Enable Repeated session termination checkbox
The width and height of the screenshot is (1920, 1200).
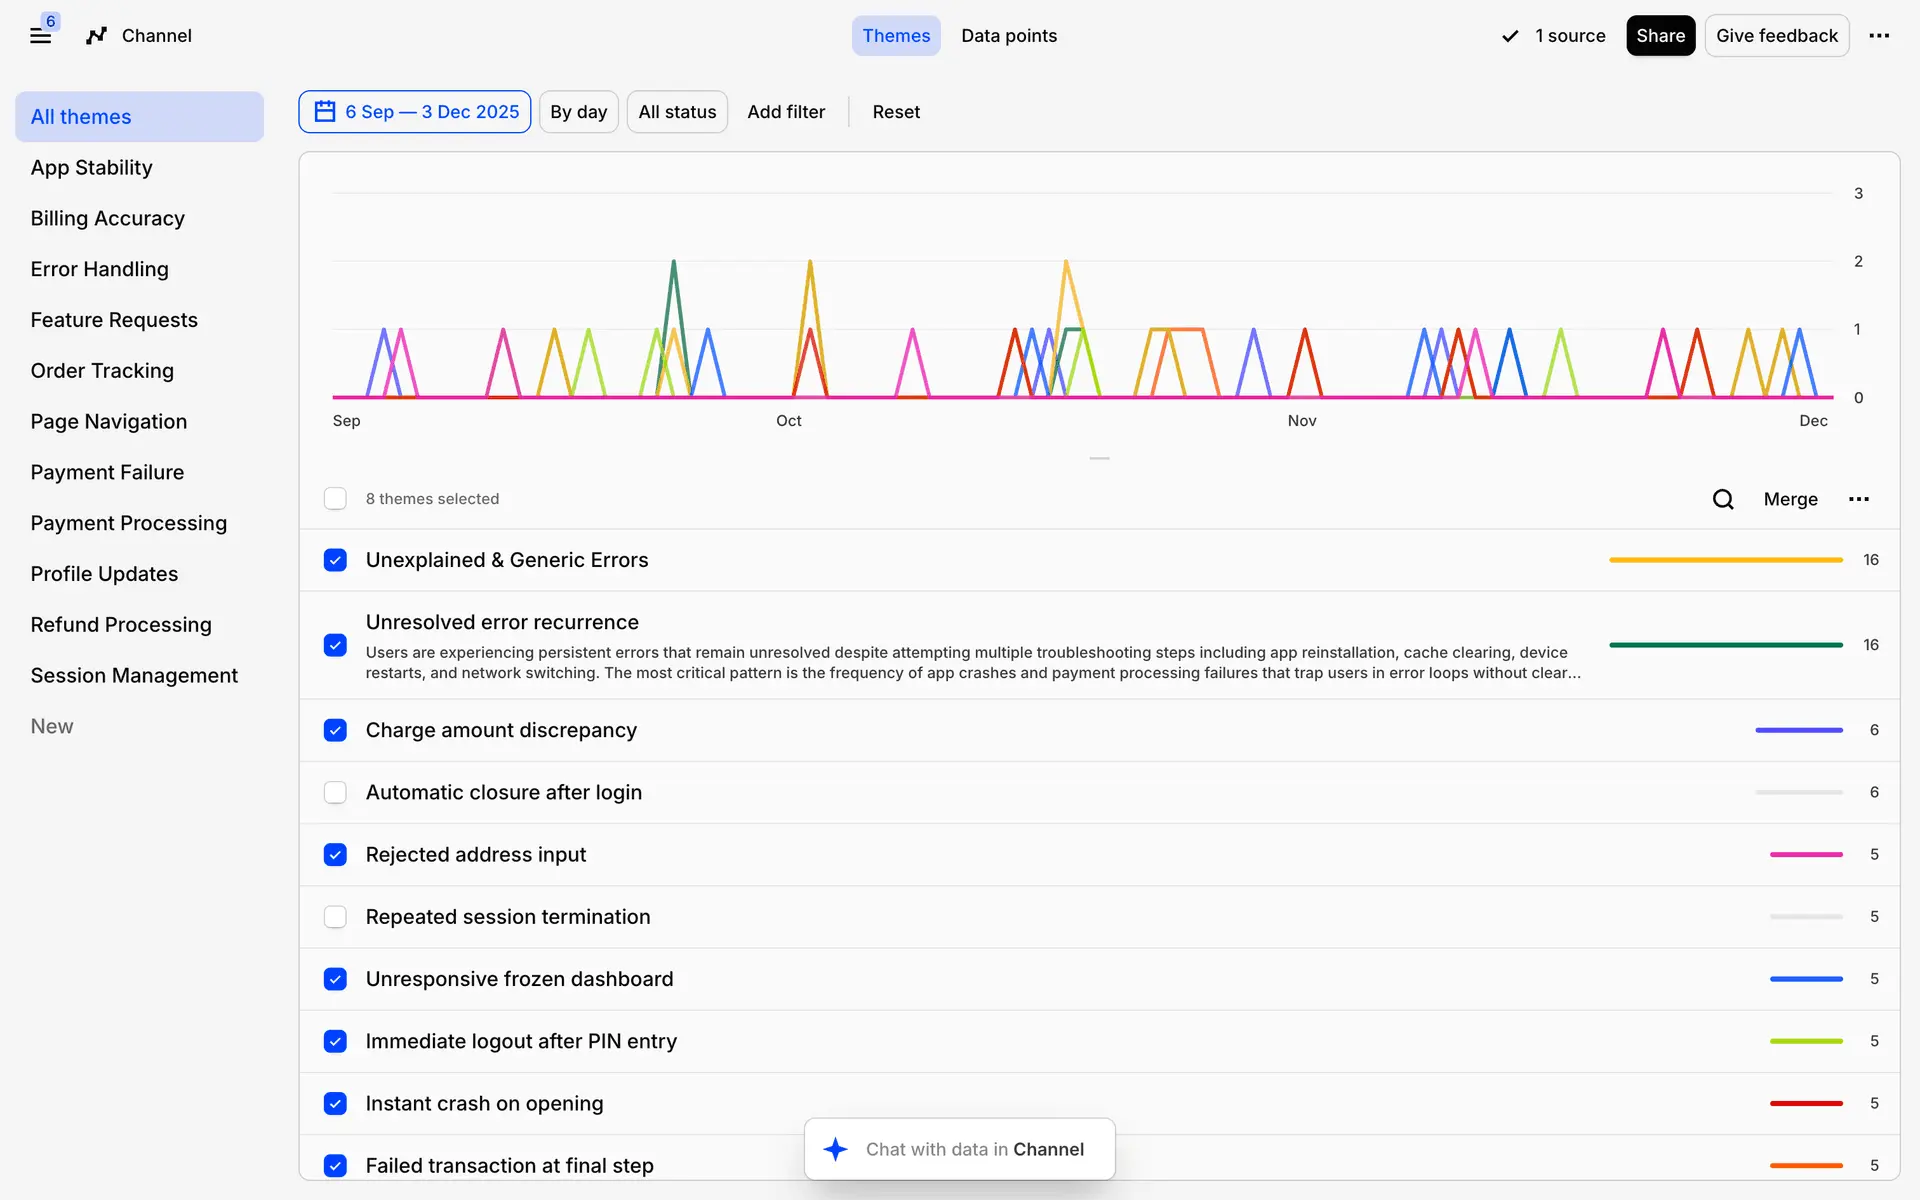335,917
